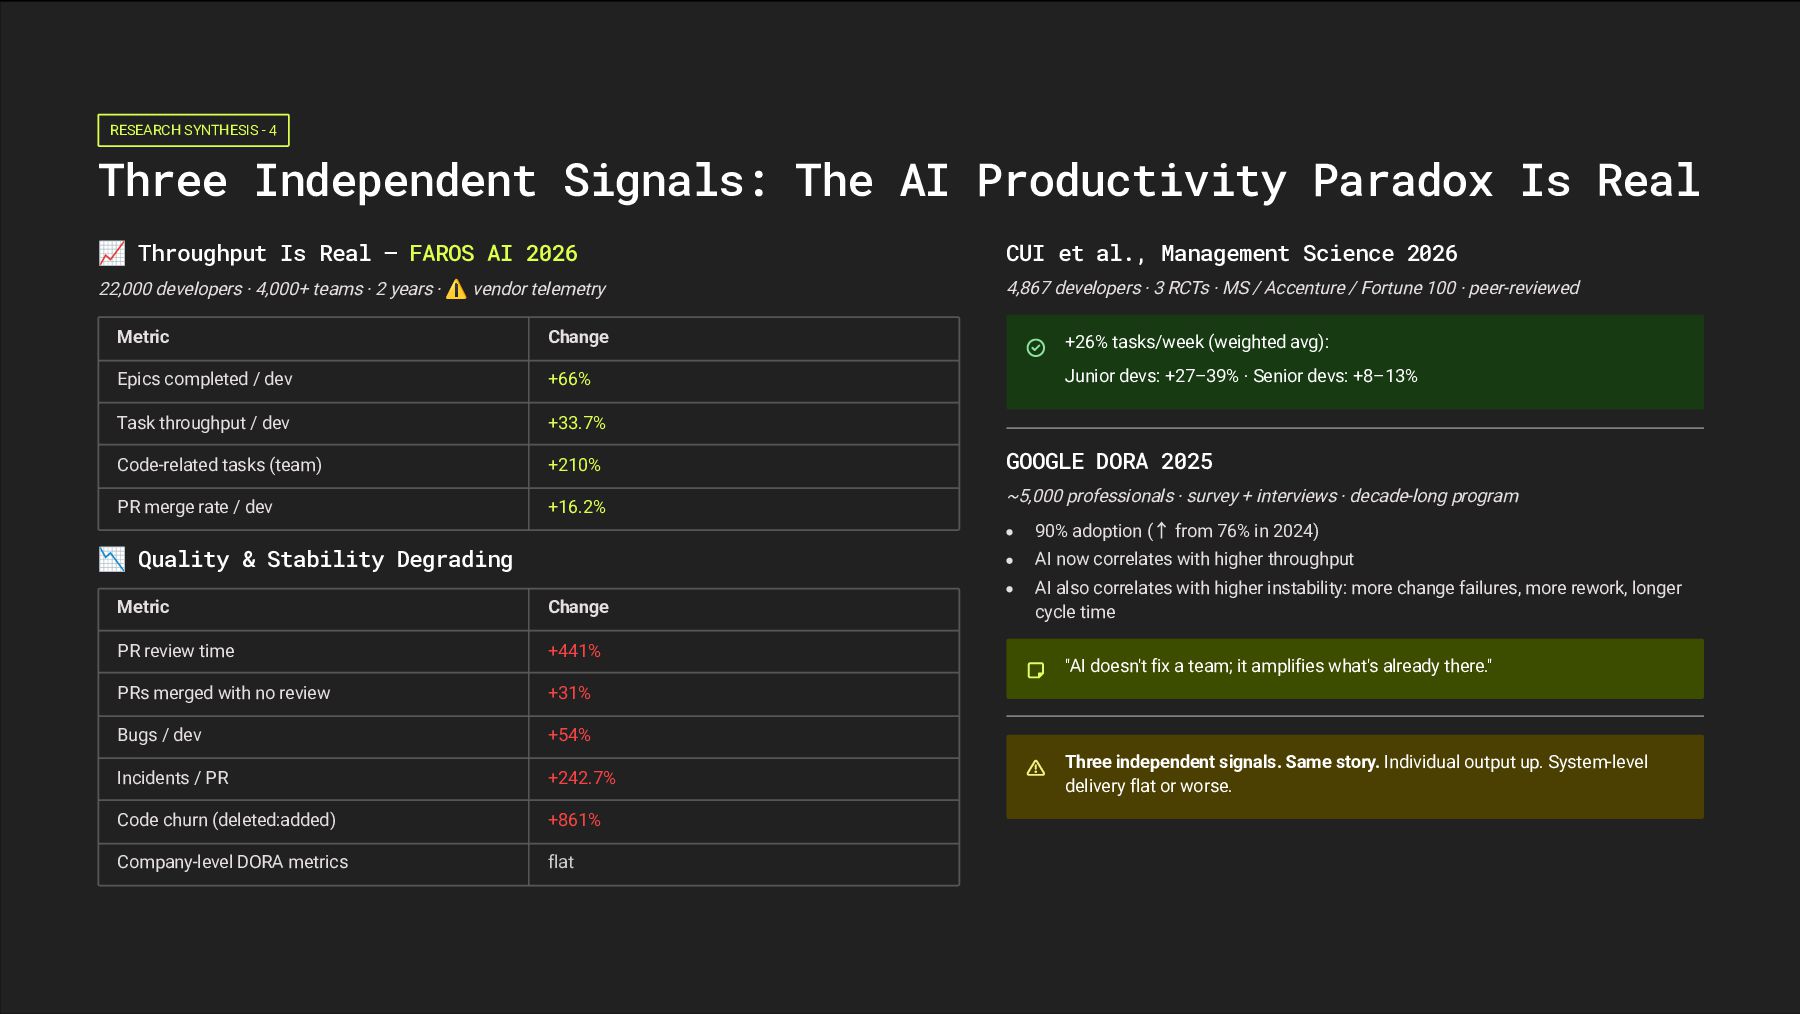Click the upward trend chart icon
The width and height of the screenshot is (1800, 1014).
[112, 254]
